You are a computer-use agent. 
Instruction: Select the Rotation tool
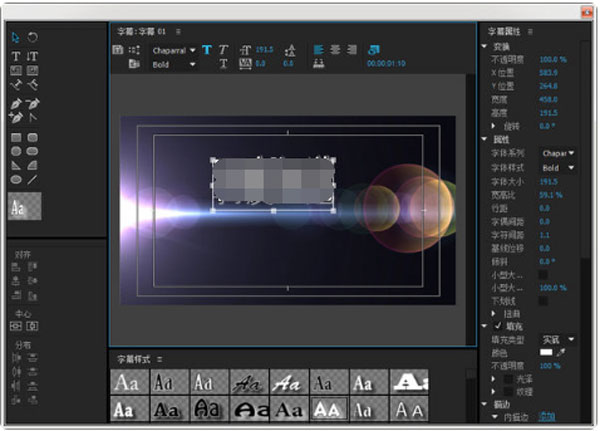click(x=32, y=37)
